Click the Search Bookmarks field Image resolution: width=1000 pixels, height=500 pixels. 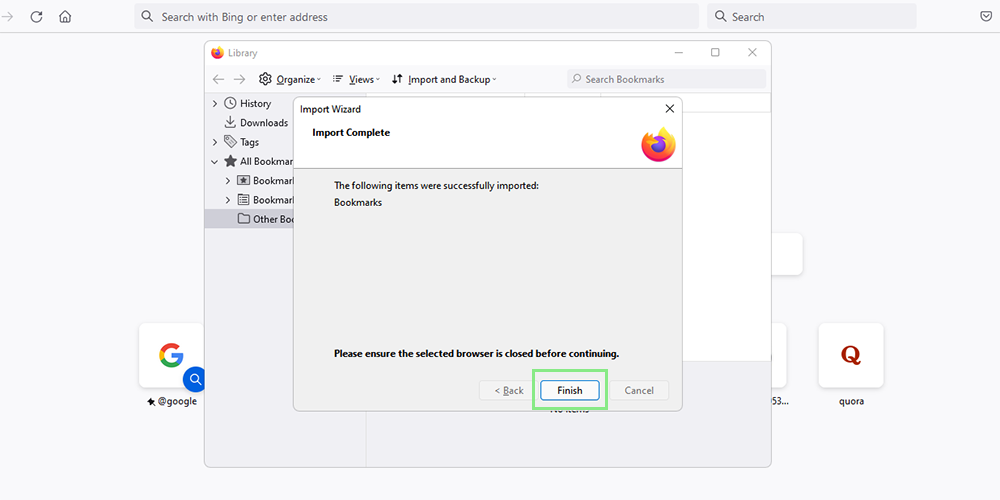[666, 79]
